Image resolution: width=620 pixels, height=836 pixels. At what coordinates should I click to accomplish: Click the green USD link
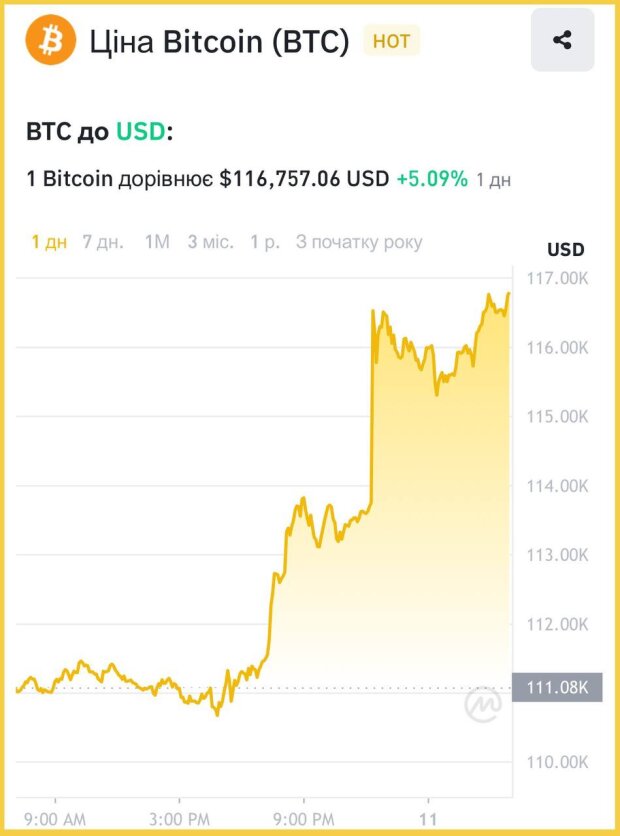pyautogui.click(x=141, y=131)
